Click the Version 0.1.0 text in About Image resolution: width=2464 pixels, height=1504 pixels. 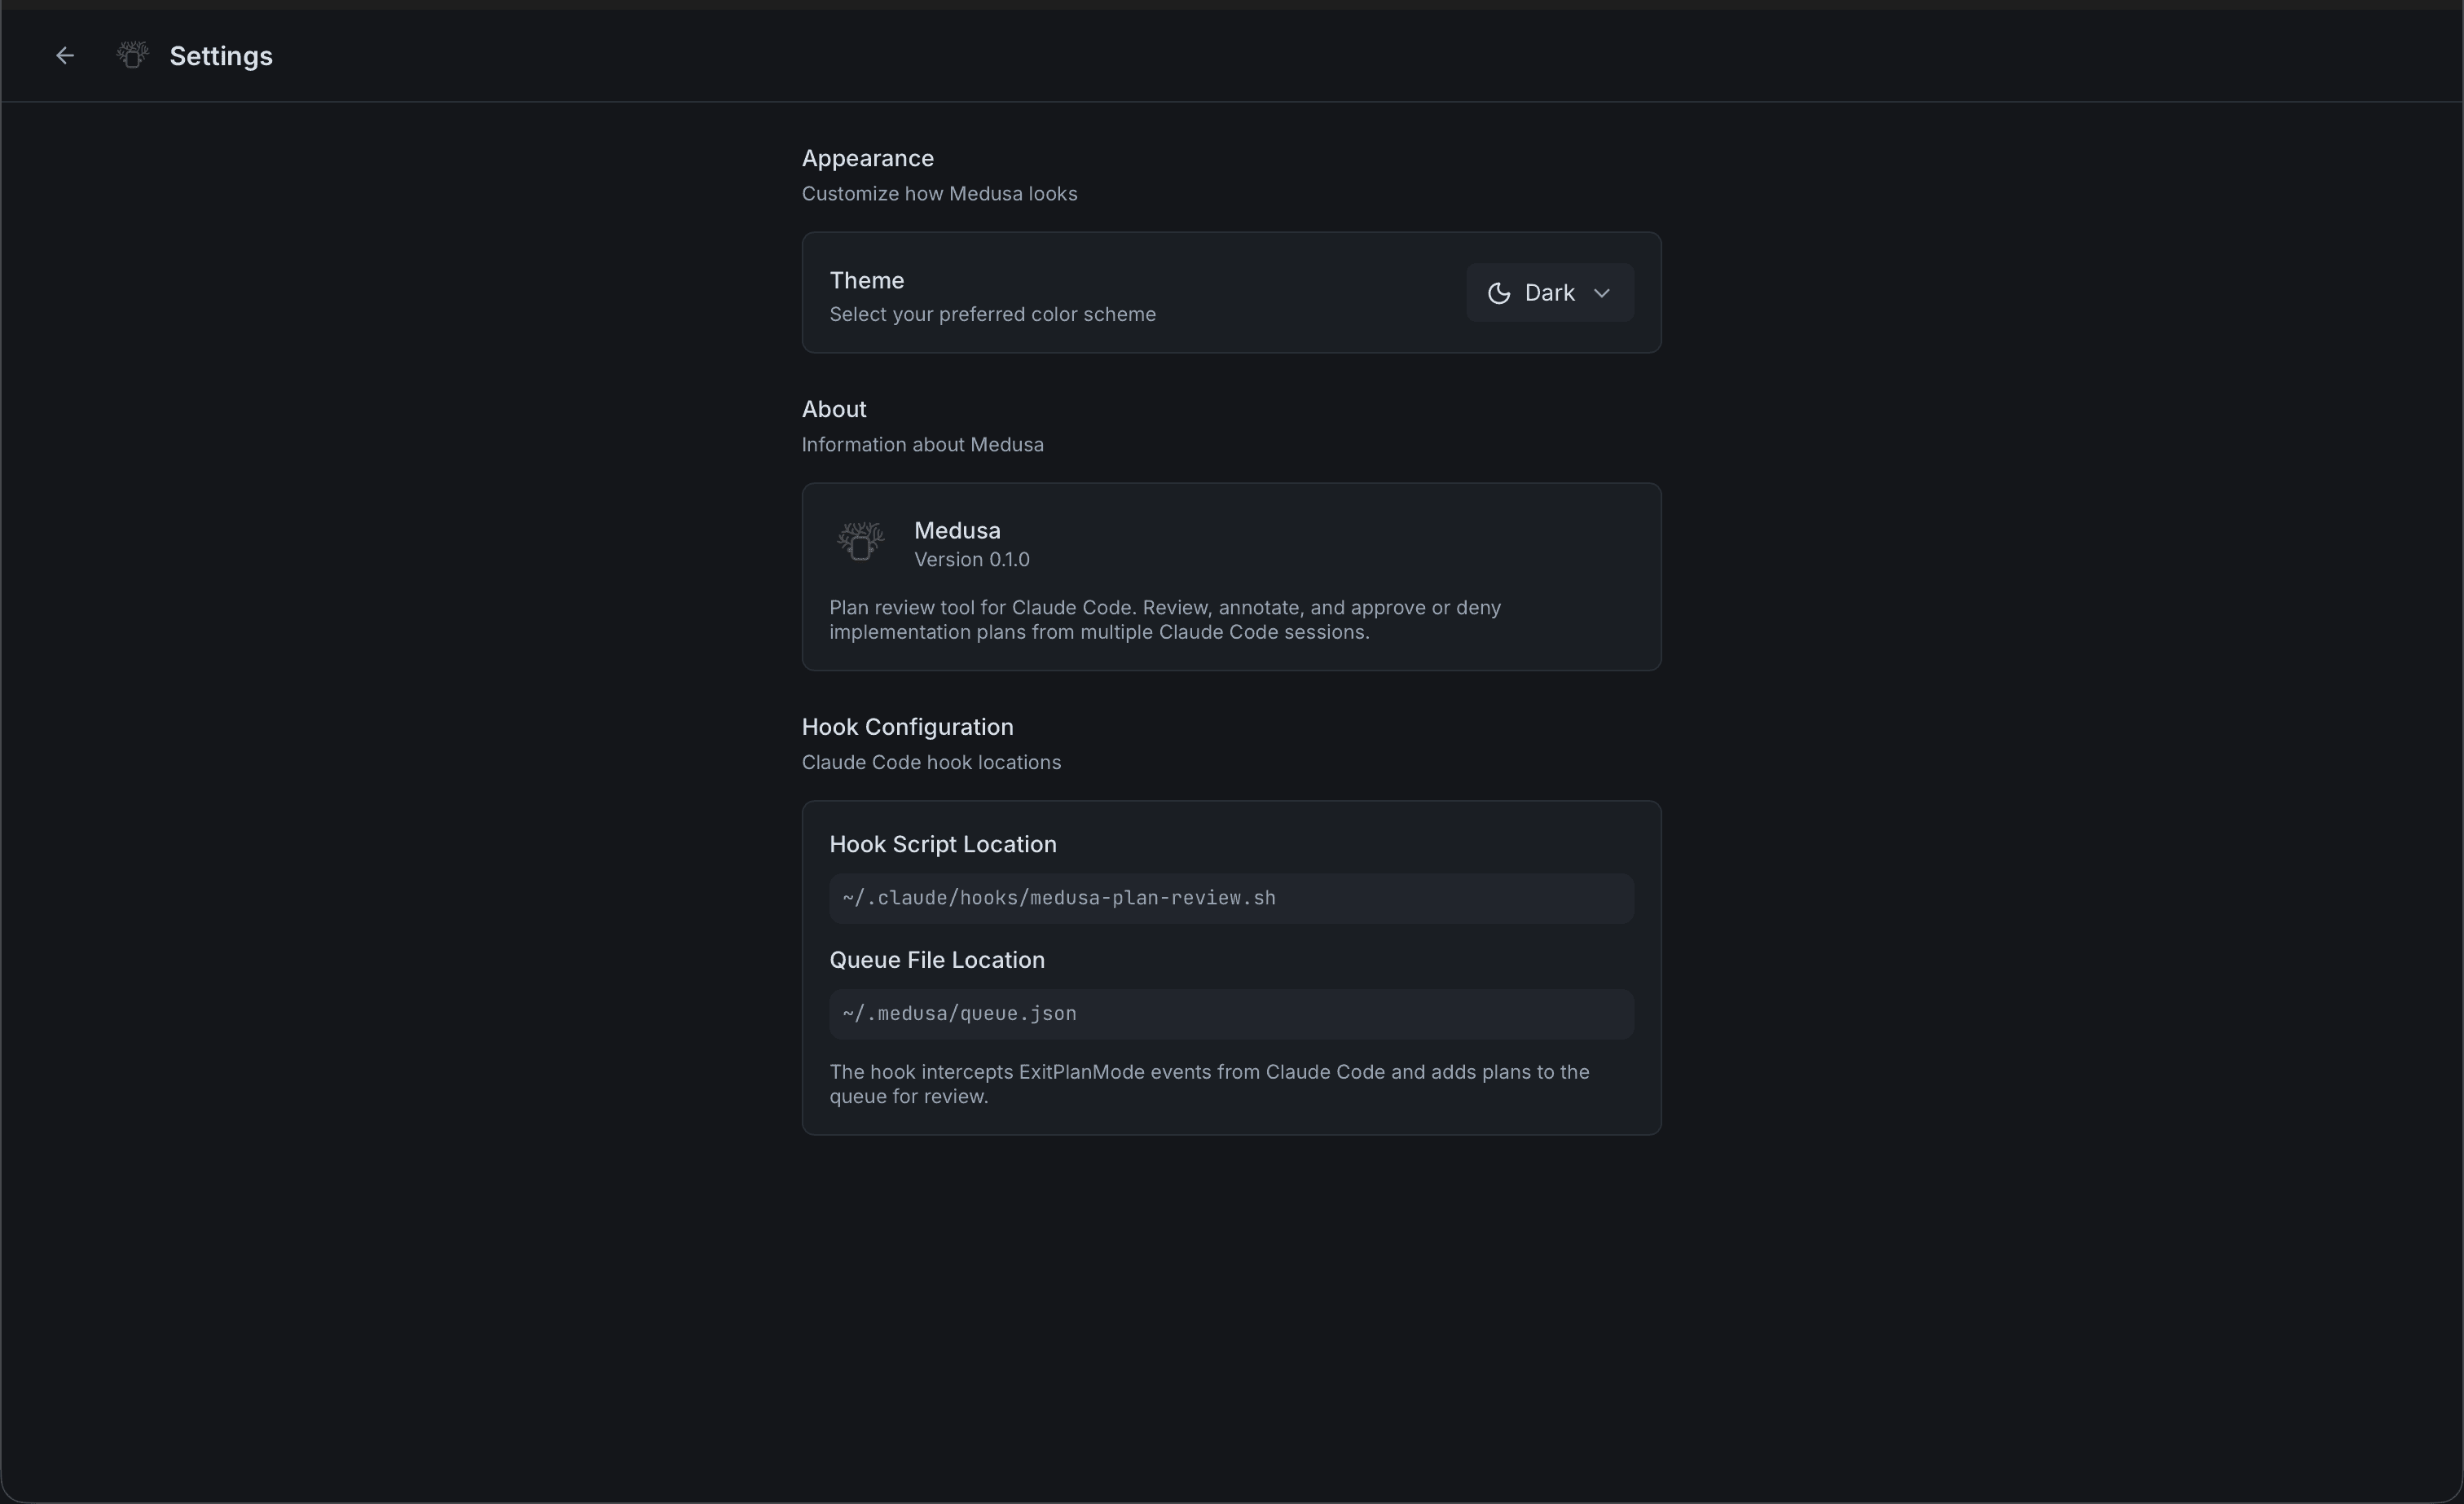[971, 560]
